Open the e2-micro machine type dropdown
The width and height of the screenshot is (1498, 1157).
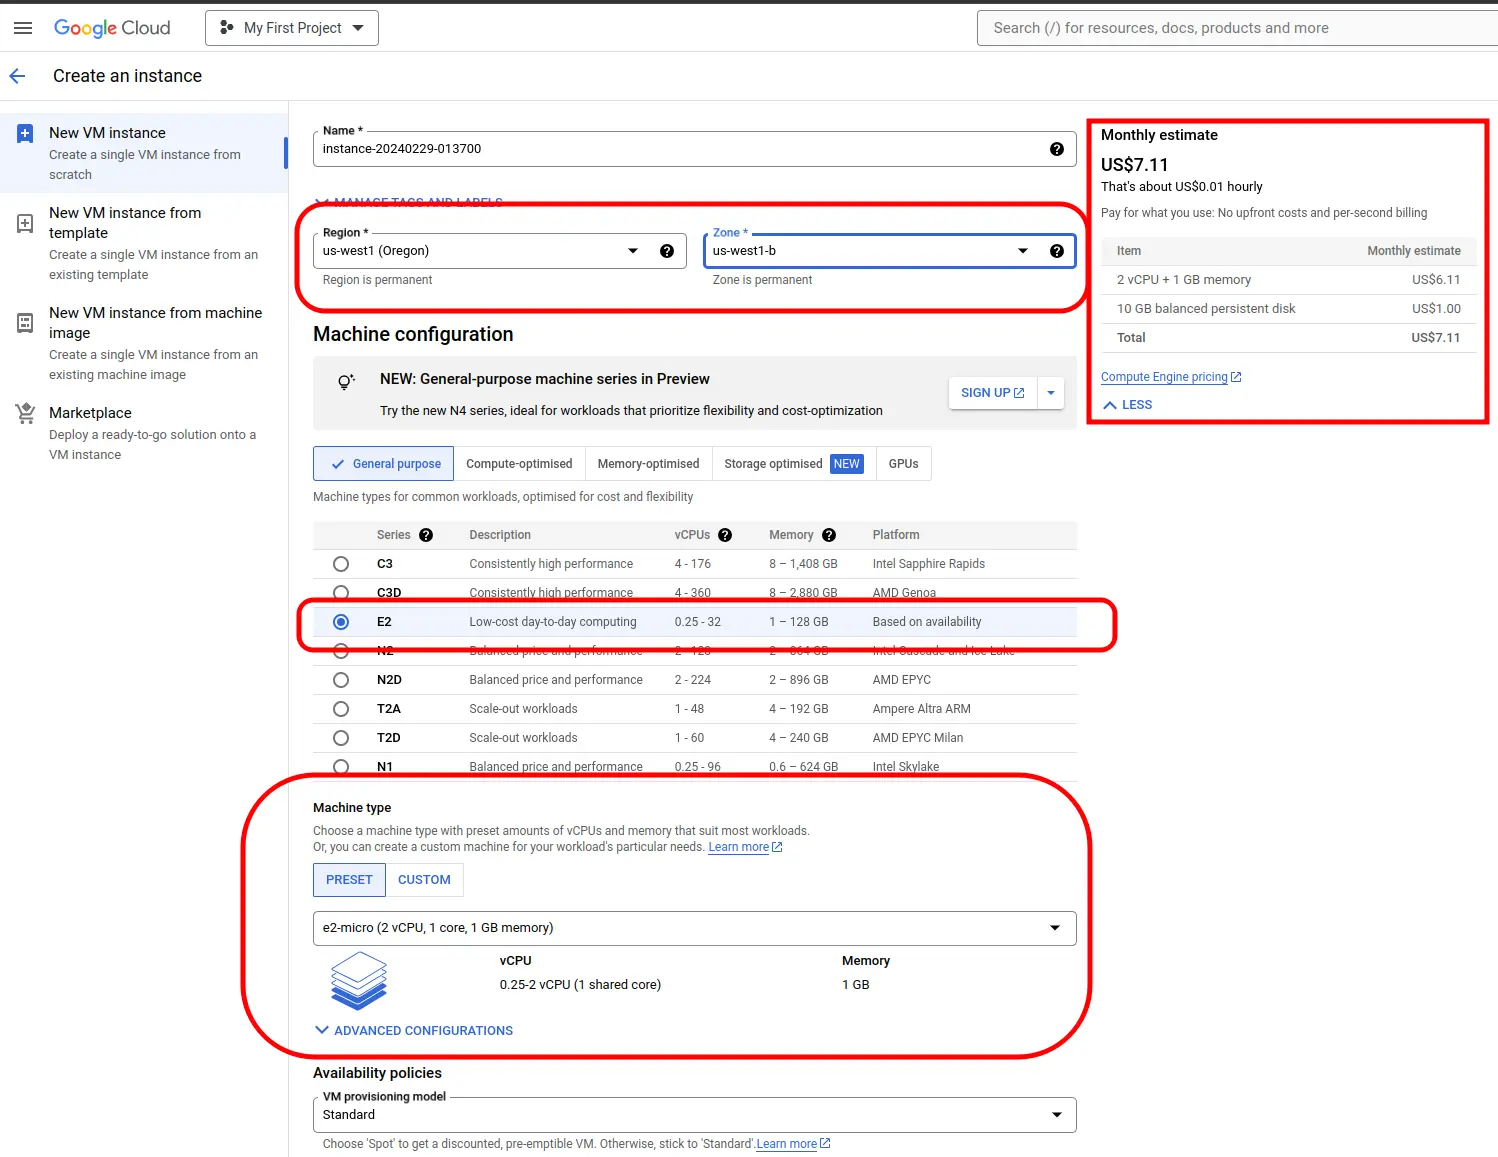[x=695, y=928]
